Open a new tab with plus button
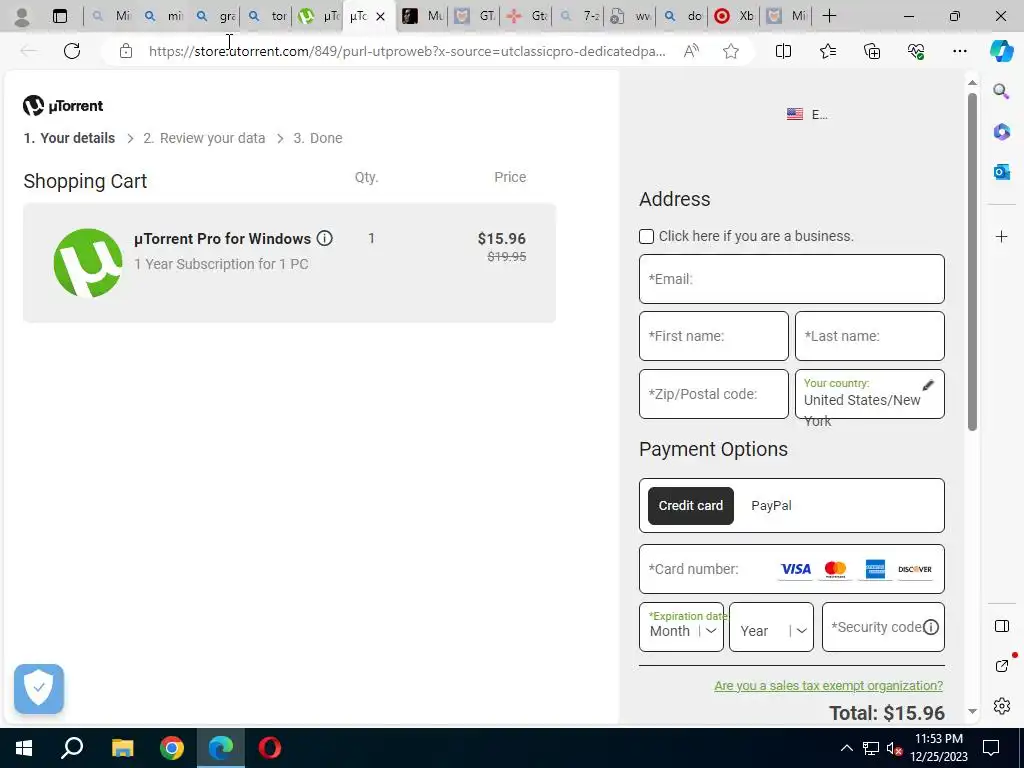This screenshot has height=768, width=1024. pyautogui.click(x=829, y=16)
